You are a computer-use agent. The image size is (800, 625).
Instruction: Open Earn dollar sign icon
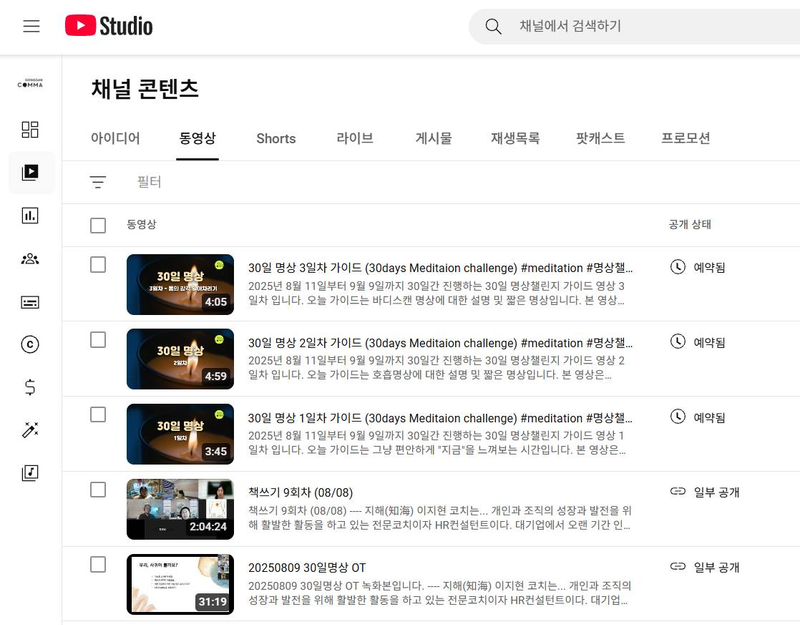pos(30,387)
